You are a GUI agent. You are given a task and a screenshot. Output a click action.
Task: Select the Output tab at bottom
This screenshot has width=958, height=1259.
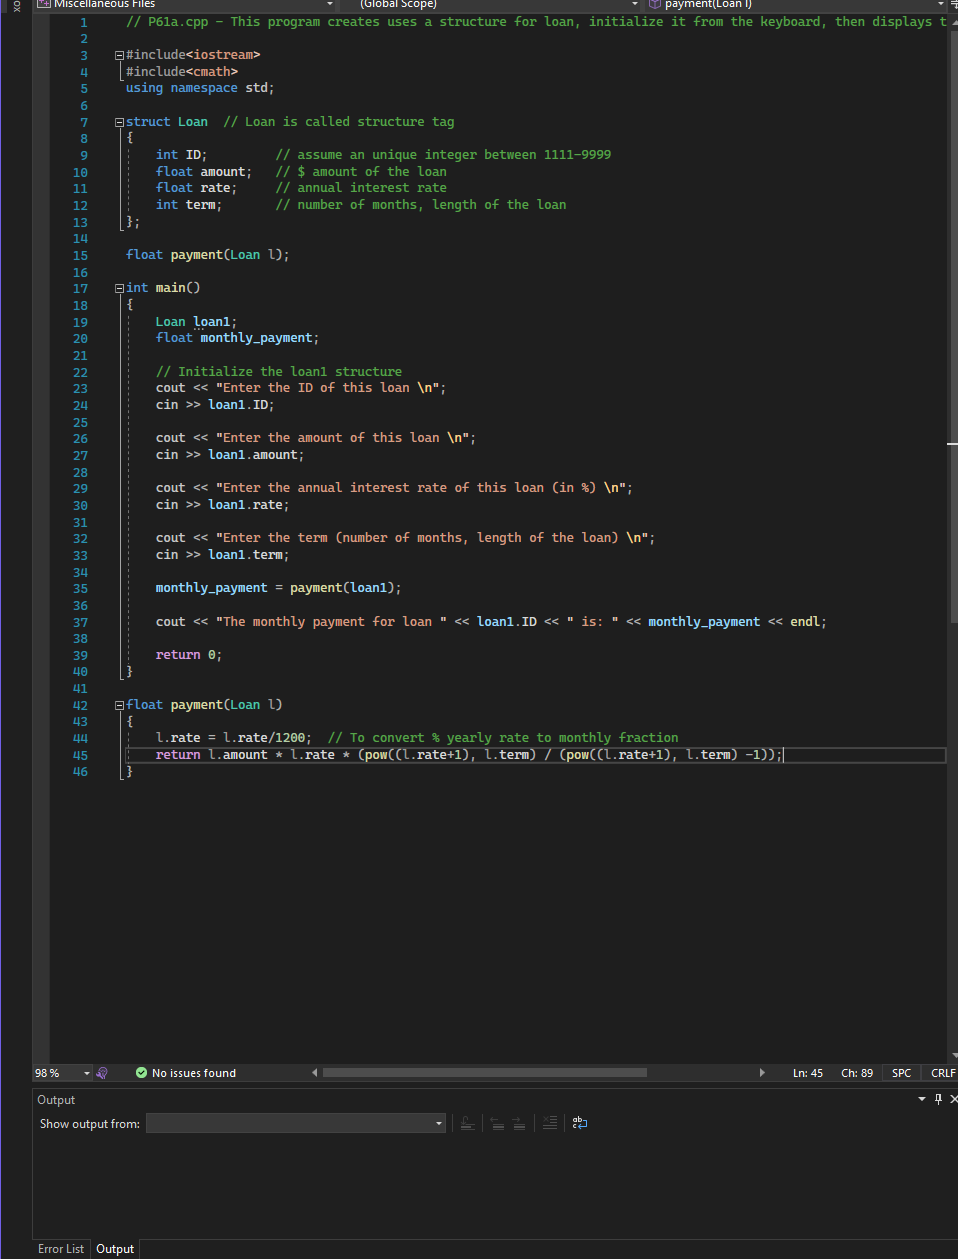point(115,1249)
